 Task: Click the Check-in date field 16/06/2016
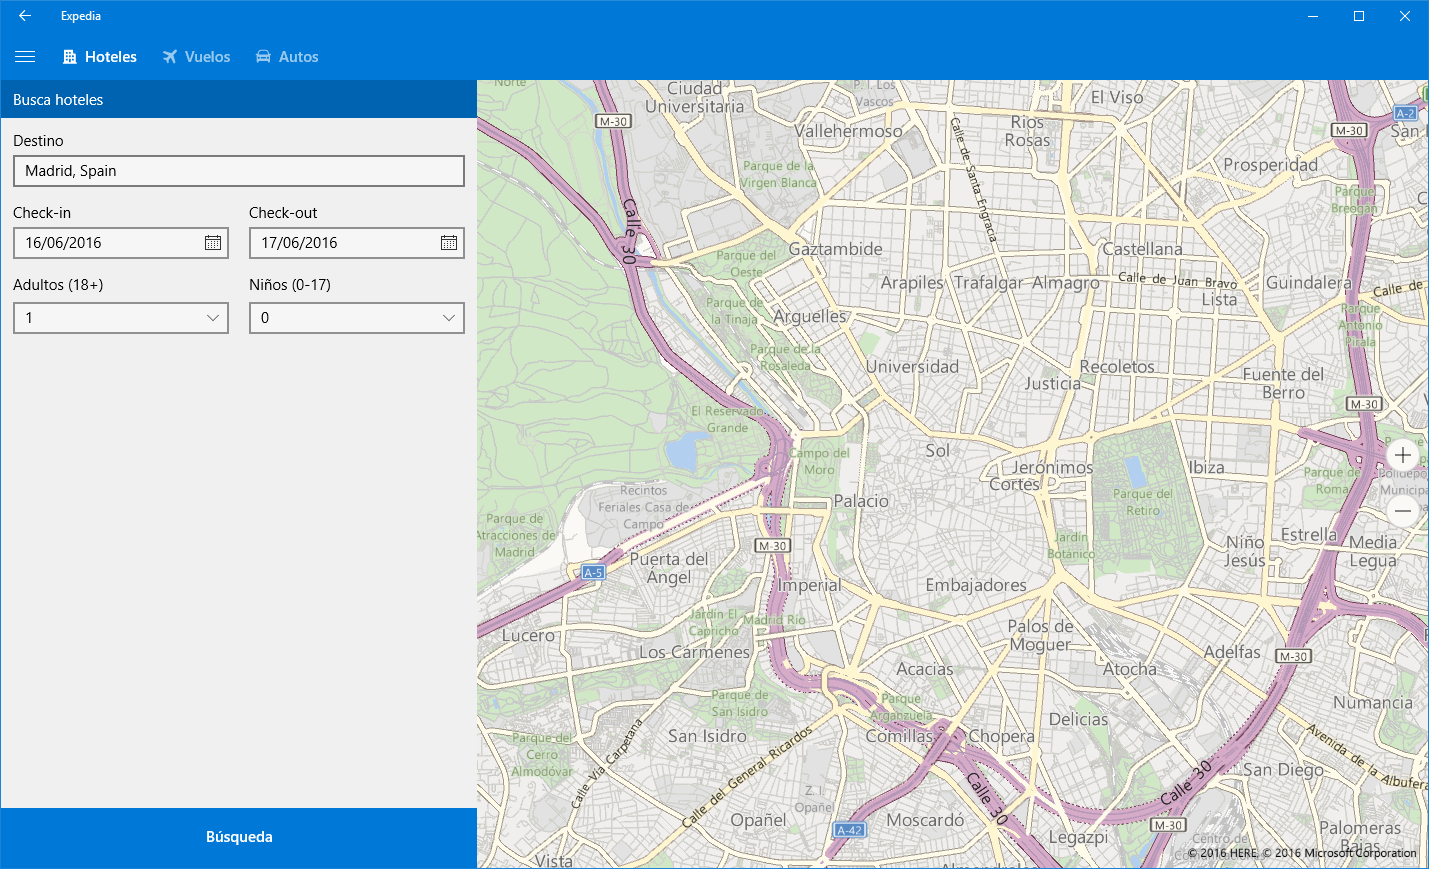pos(105,243)
